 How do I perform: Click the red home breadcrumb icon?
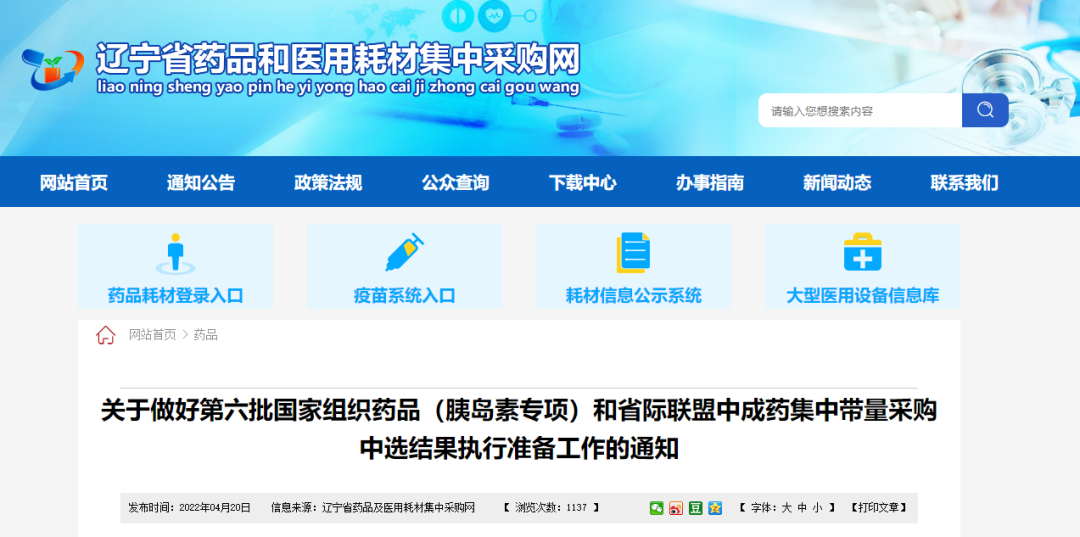tap(105, 335)
